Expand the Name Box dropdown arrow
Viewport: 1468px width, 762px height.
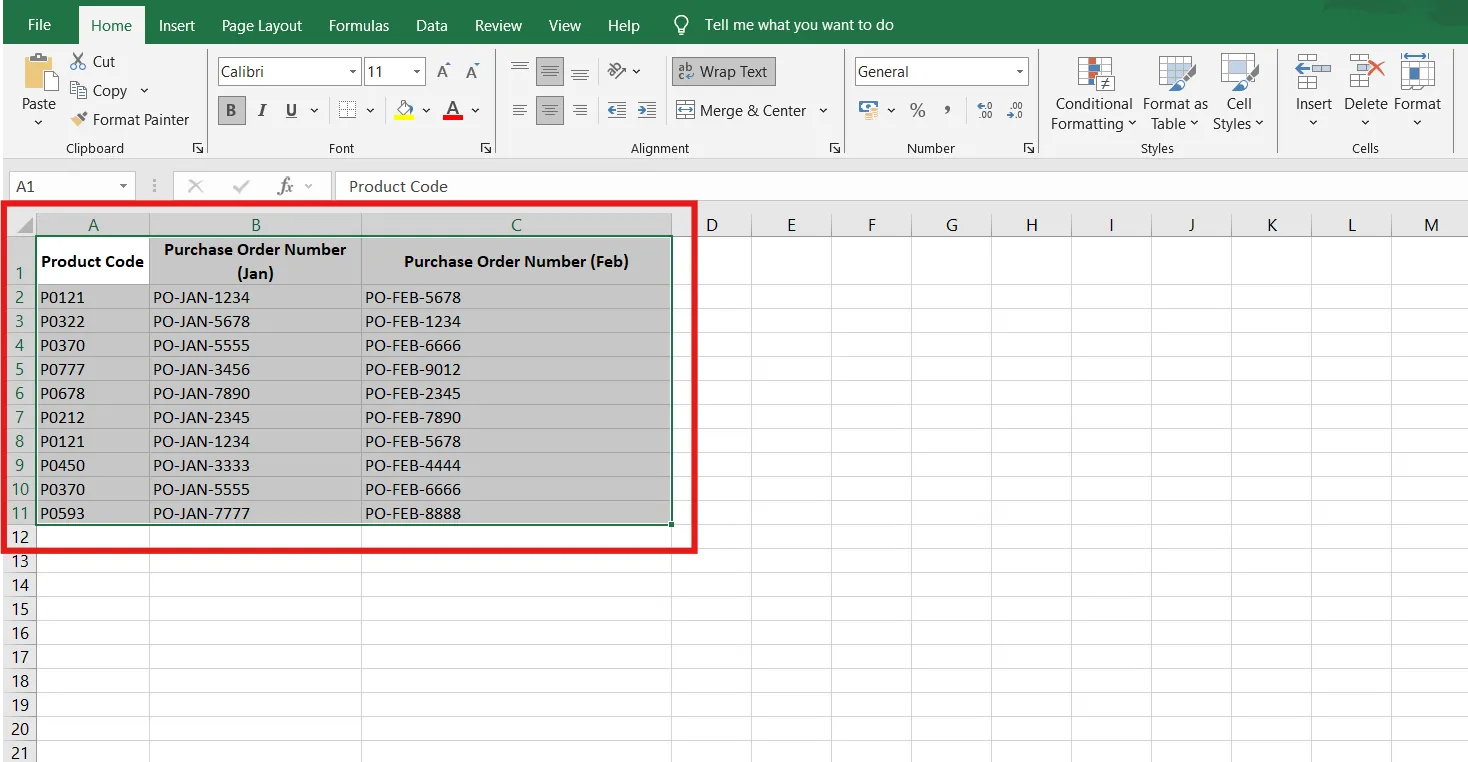point(123,186)
